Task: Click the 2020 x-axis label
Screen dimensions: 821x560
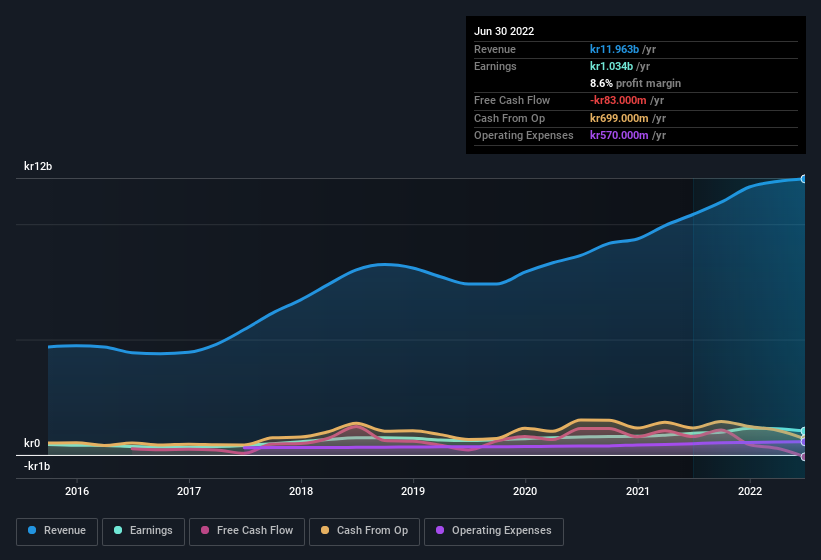Action: [x=525, y=491]
